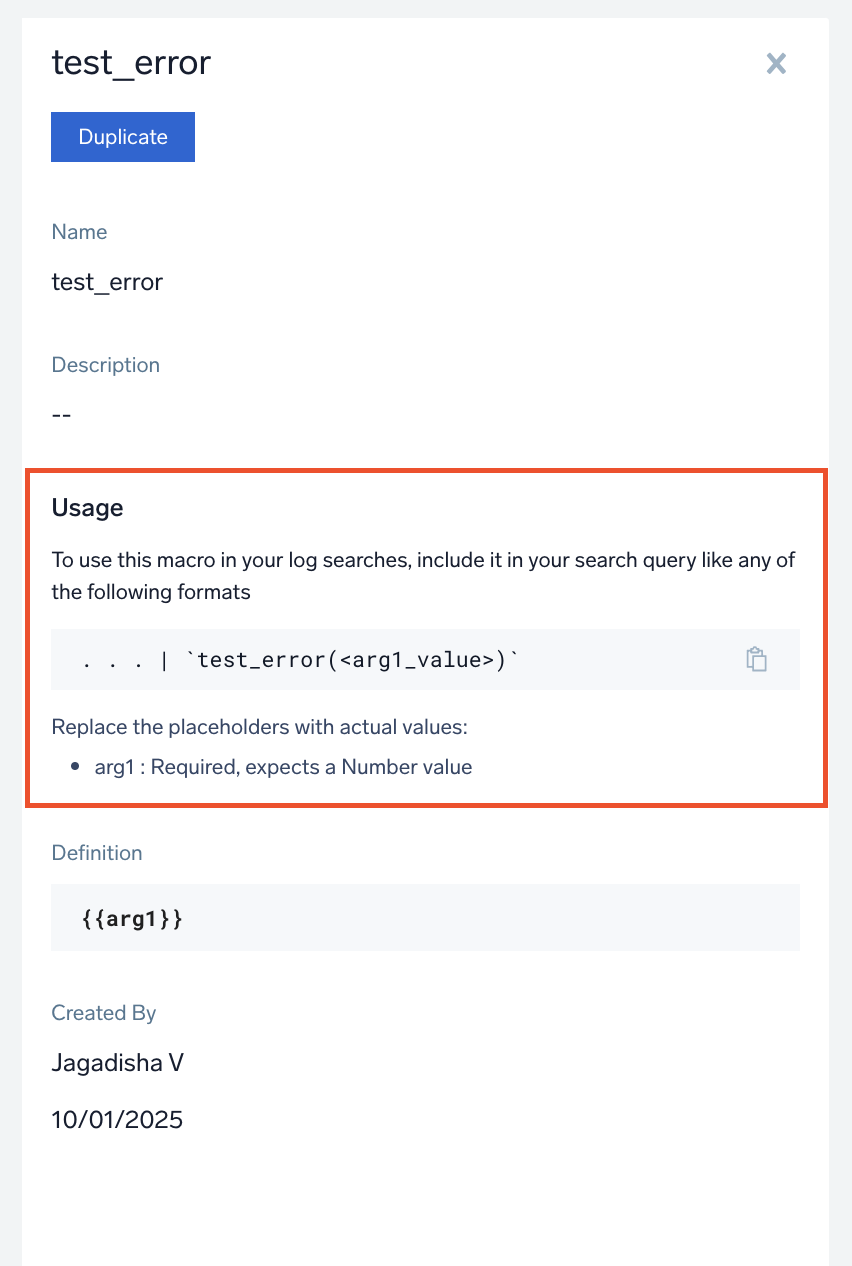Viewport: 852px width, 1266px height.
Task: Click the "Replace the placeholders" instruction text
Action: pyautogui.click(x=259, y=727)
